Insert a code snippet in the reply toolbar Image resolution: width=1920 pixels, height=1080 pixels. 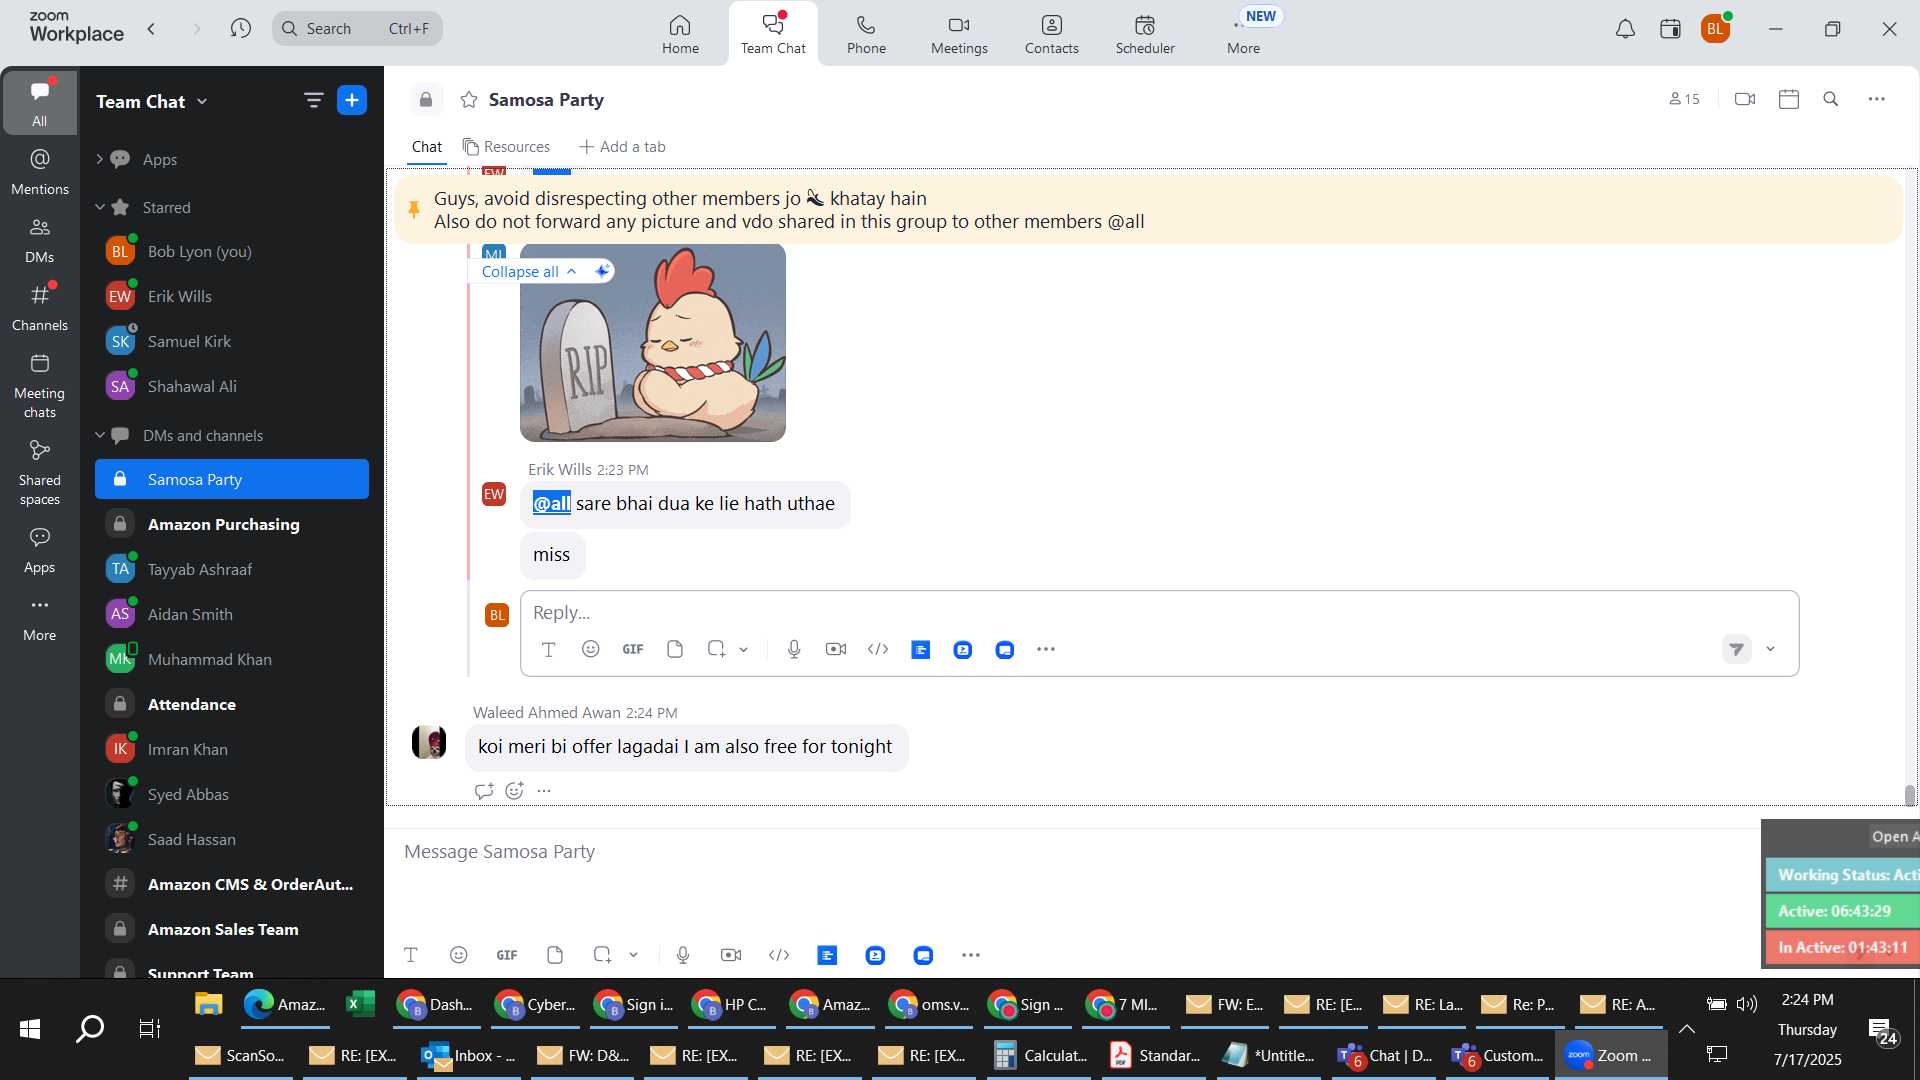click(x=878, y=649)
